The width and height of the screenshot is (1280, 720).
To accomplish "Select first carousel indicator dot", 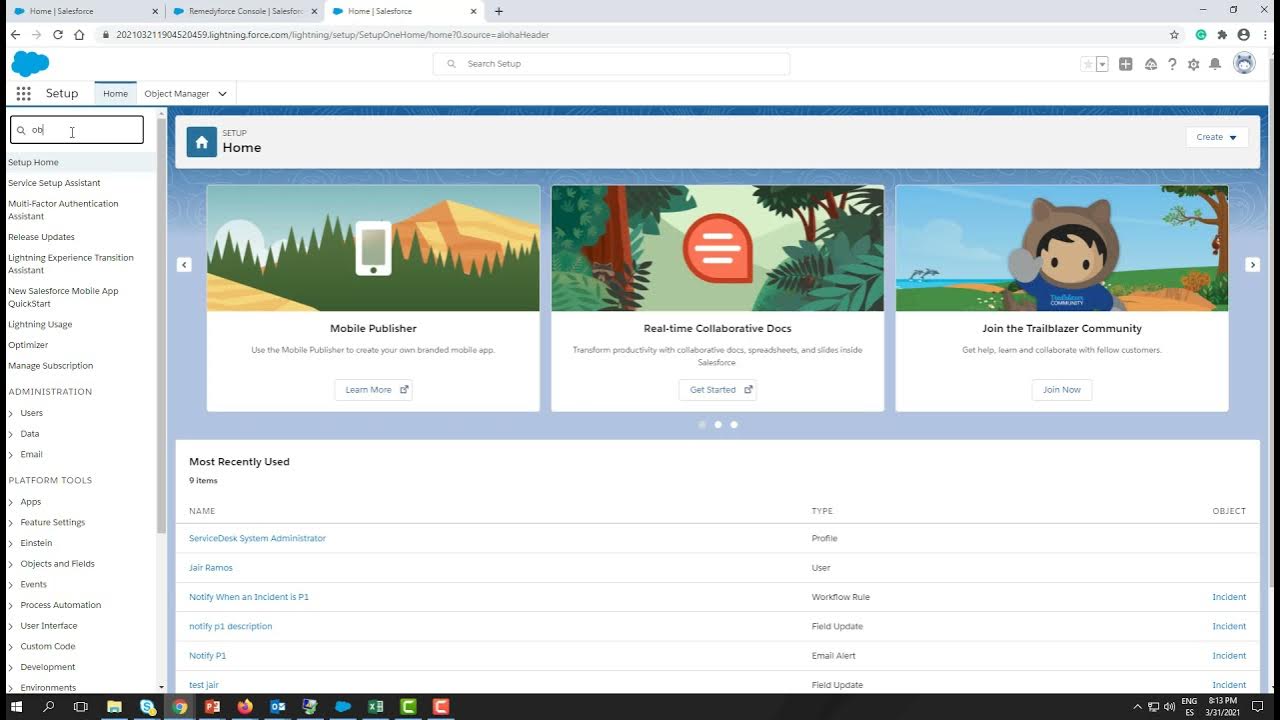I will click(x=702, y=425).
